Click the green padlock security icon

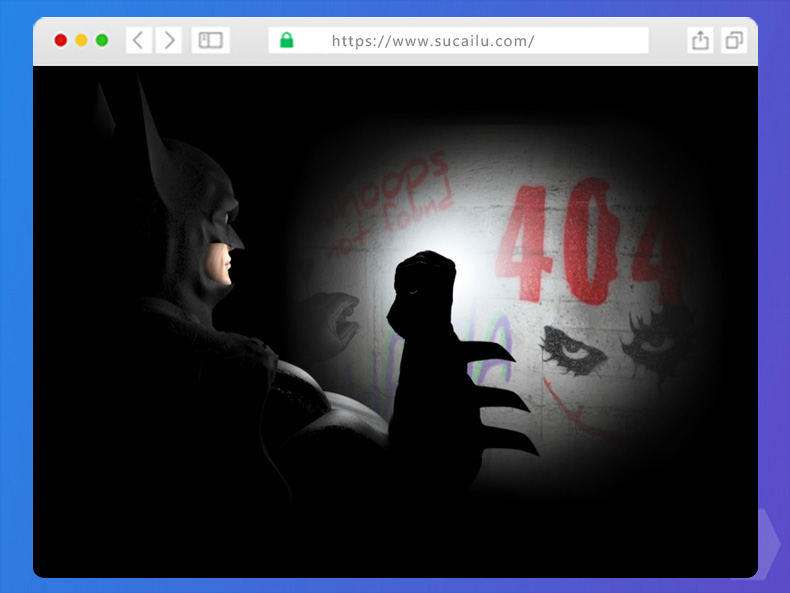point(287,40)
